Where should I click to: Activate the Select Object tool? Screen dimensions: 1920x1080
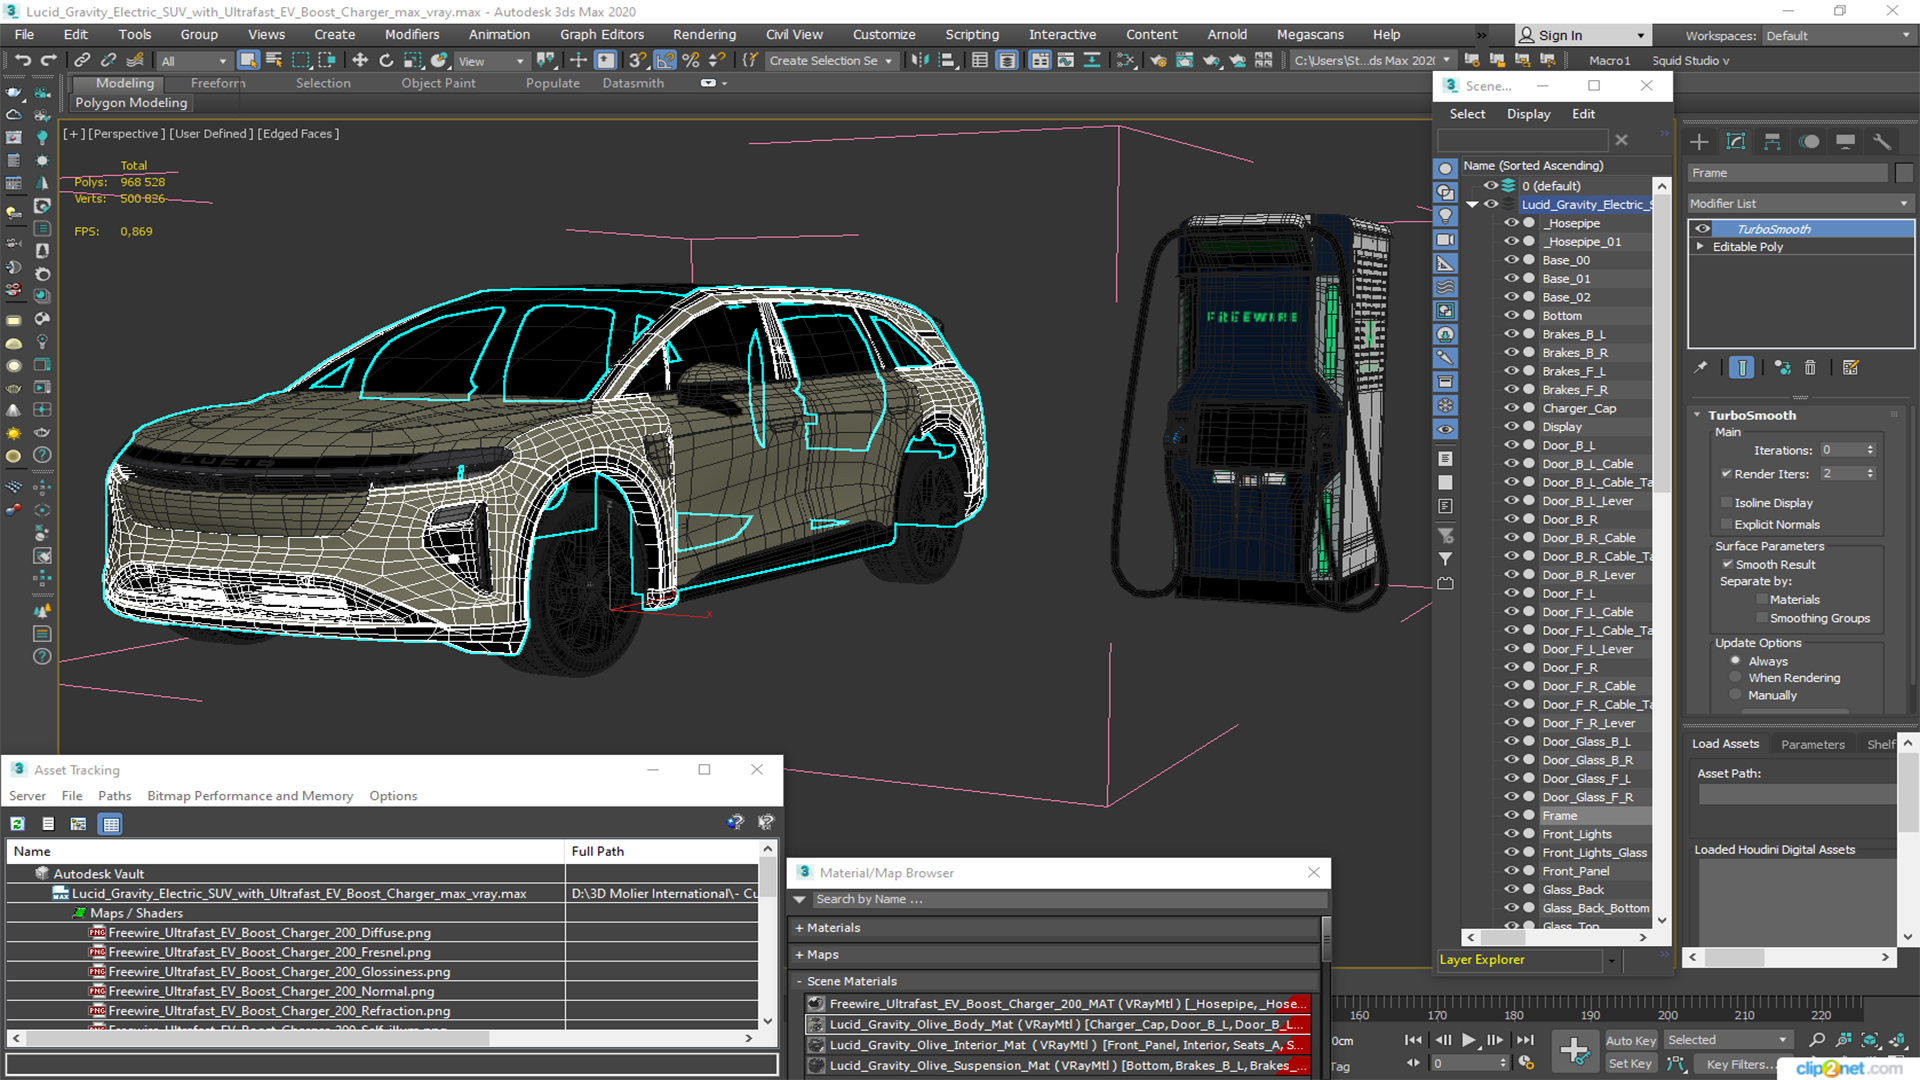[x=248, y=60]
